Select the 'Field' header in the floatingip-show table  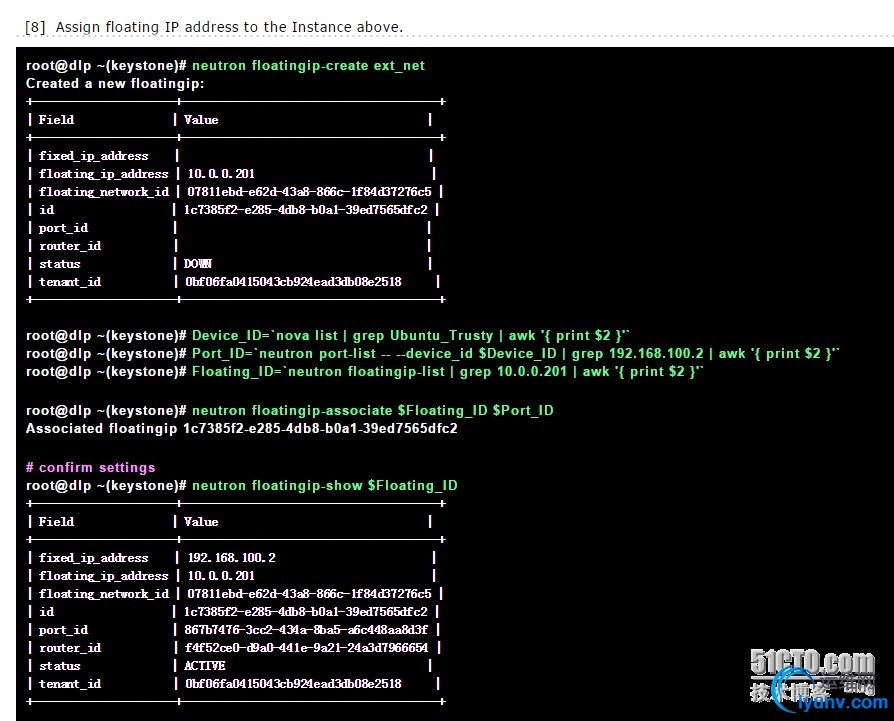[x=56, y=522]
